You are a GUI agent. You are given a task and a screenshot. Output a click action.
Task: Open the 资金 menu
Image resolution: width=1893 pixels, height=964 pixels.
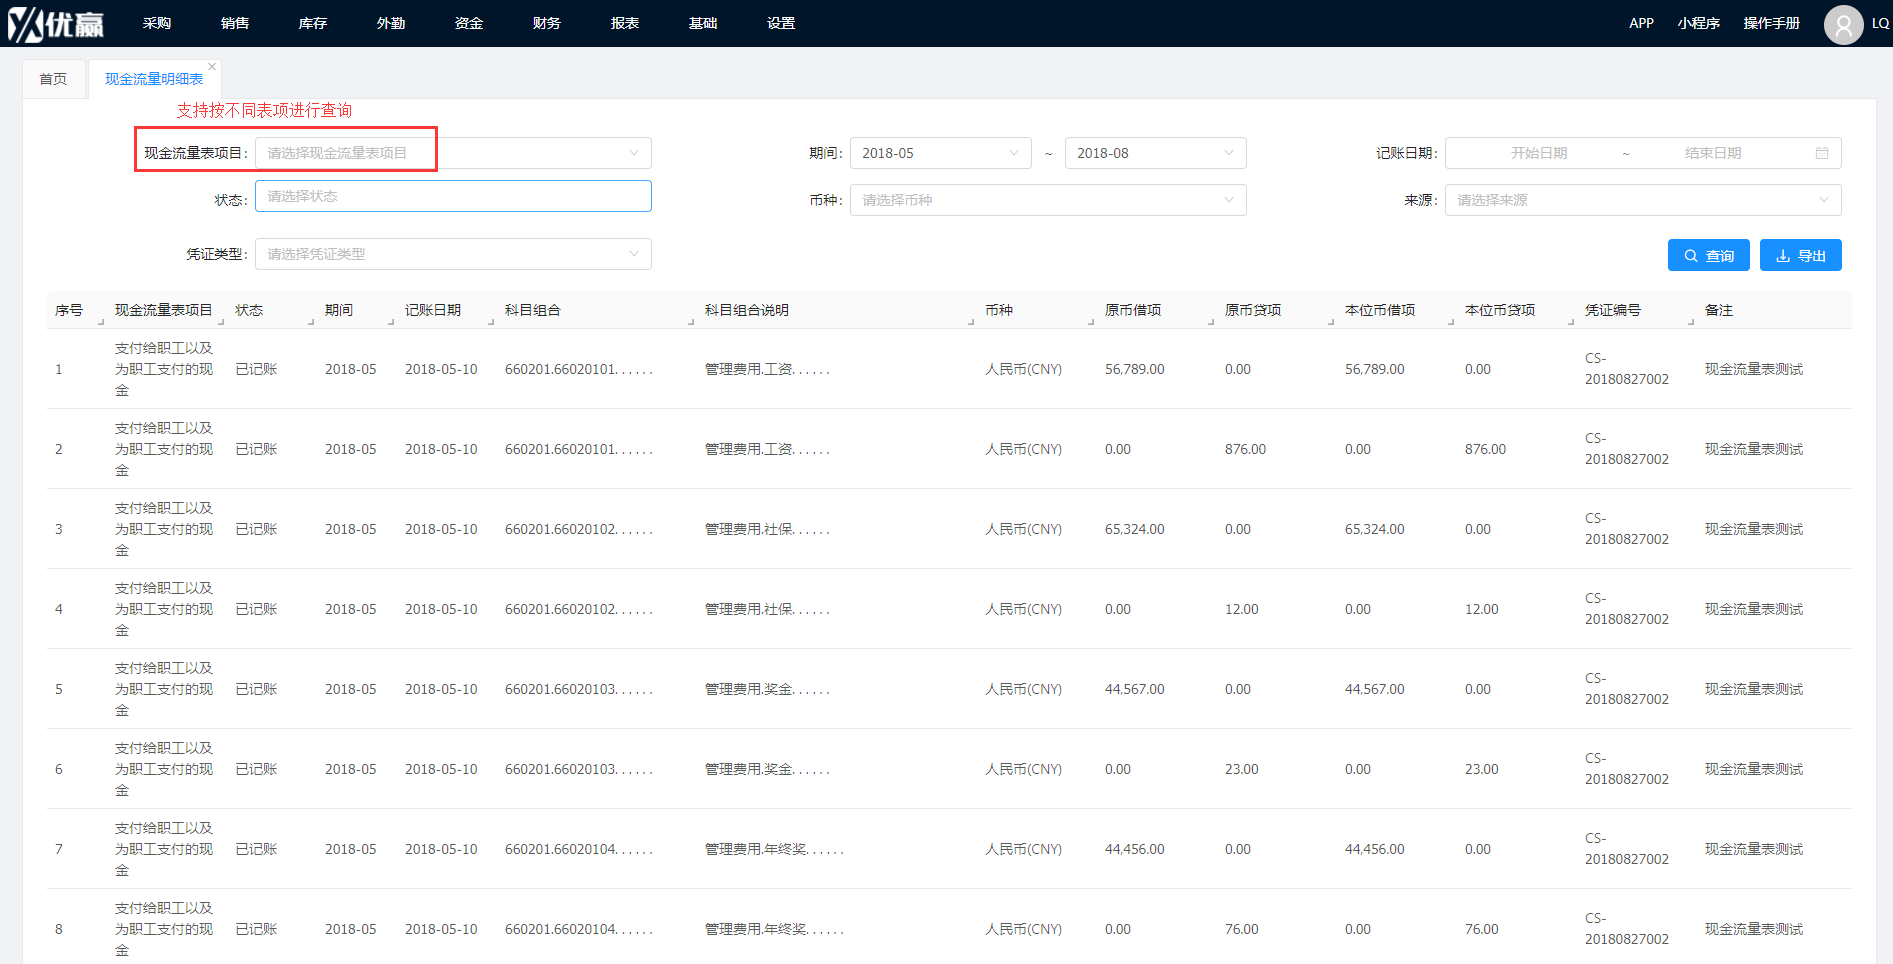469,23
